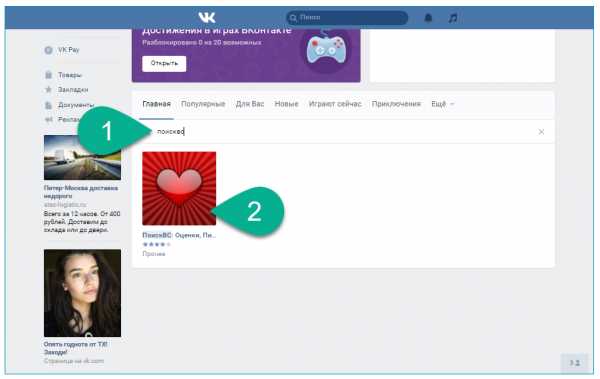Switch to the Популярные tab
The width and height of the screenshot is (600, 379).
[203, 104]
